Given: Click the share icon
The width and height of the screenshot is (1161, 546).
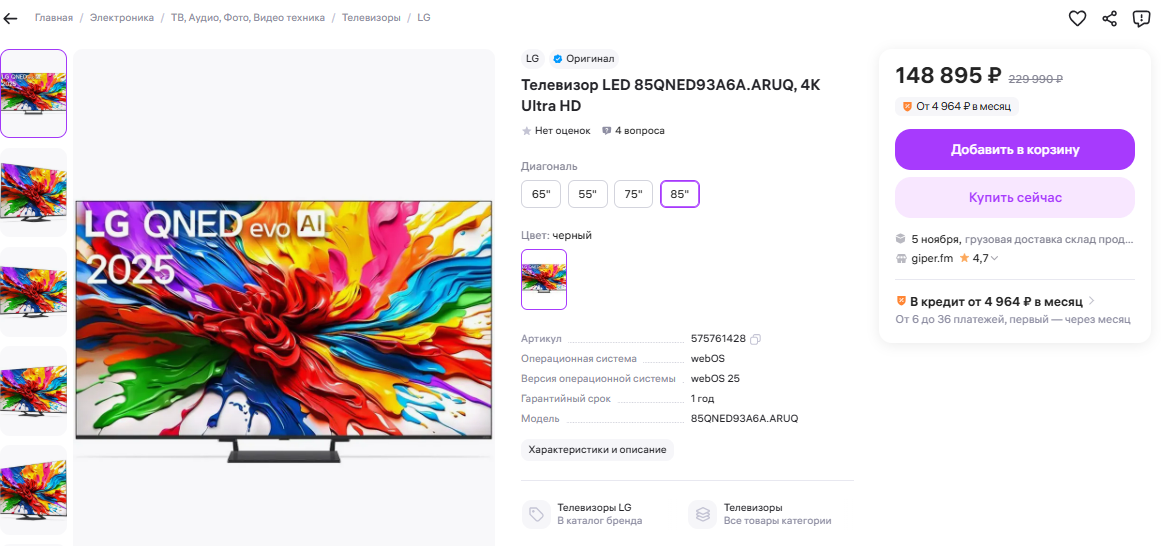Looking at the screenshot, I should coord(1109,19).
